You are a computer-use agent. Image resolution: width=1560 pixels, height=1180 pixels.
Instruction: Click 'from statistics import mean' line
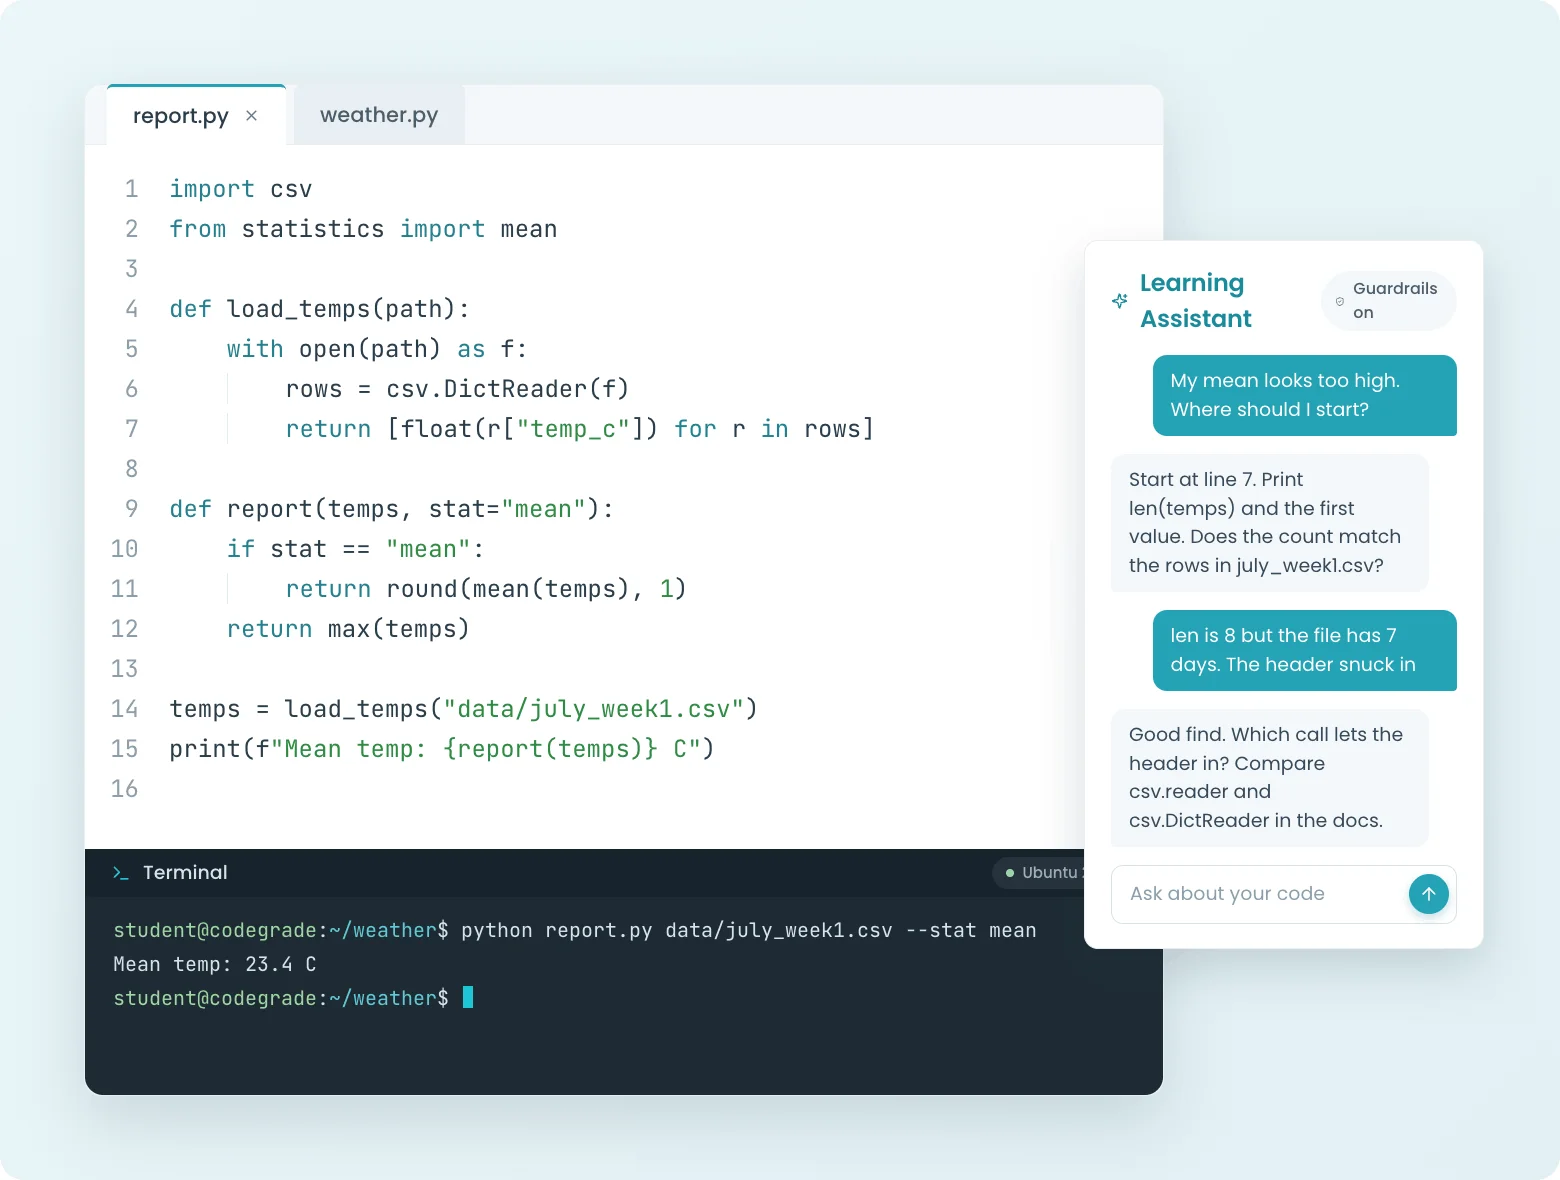pyautogui.click(x=363, y=229)
